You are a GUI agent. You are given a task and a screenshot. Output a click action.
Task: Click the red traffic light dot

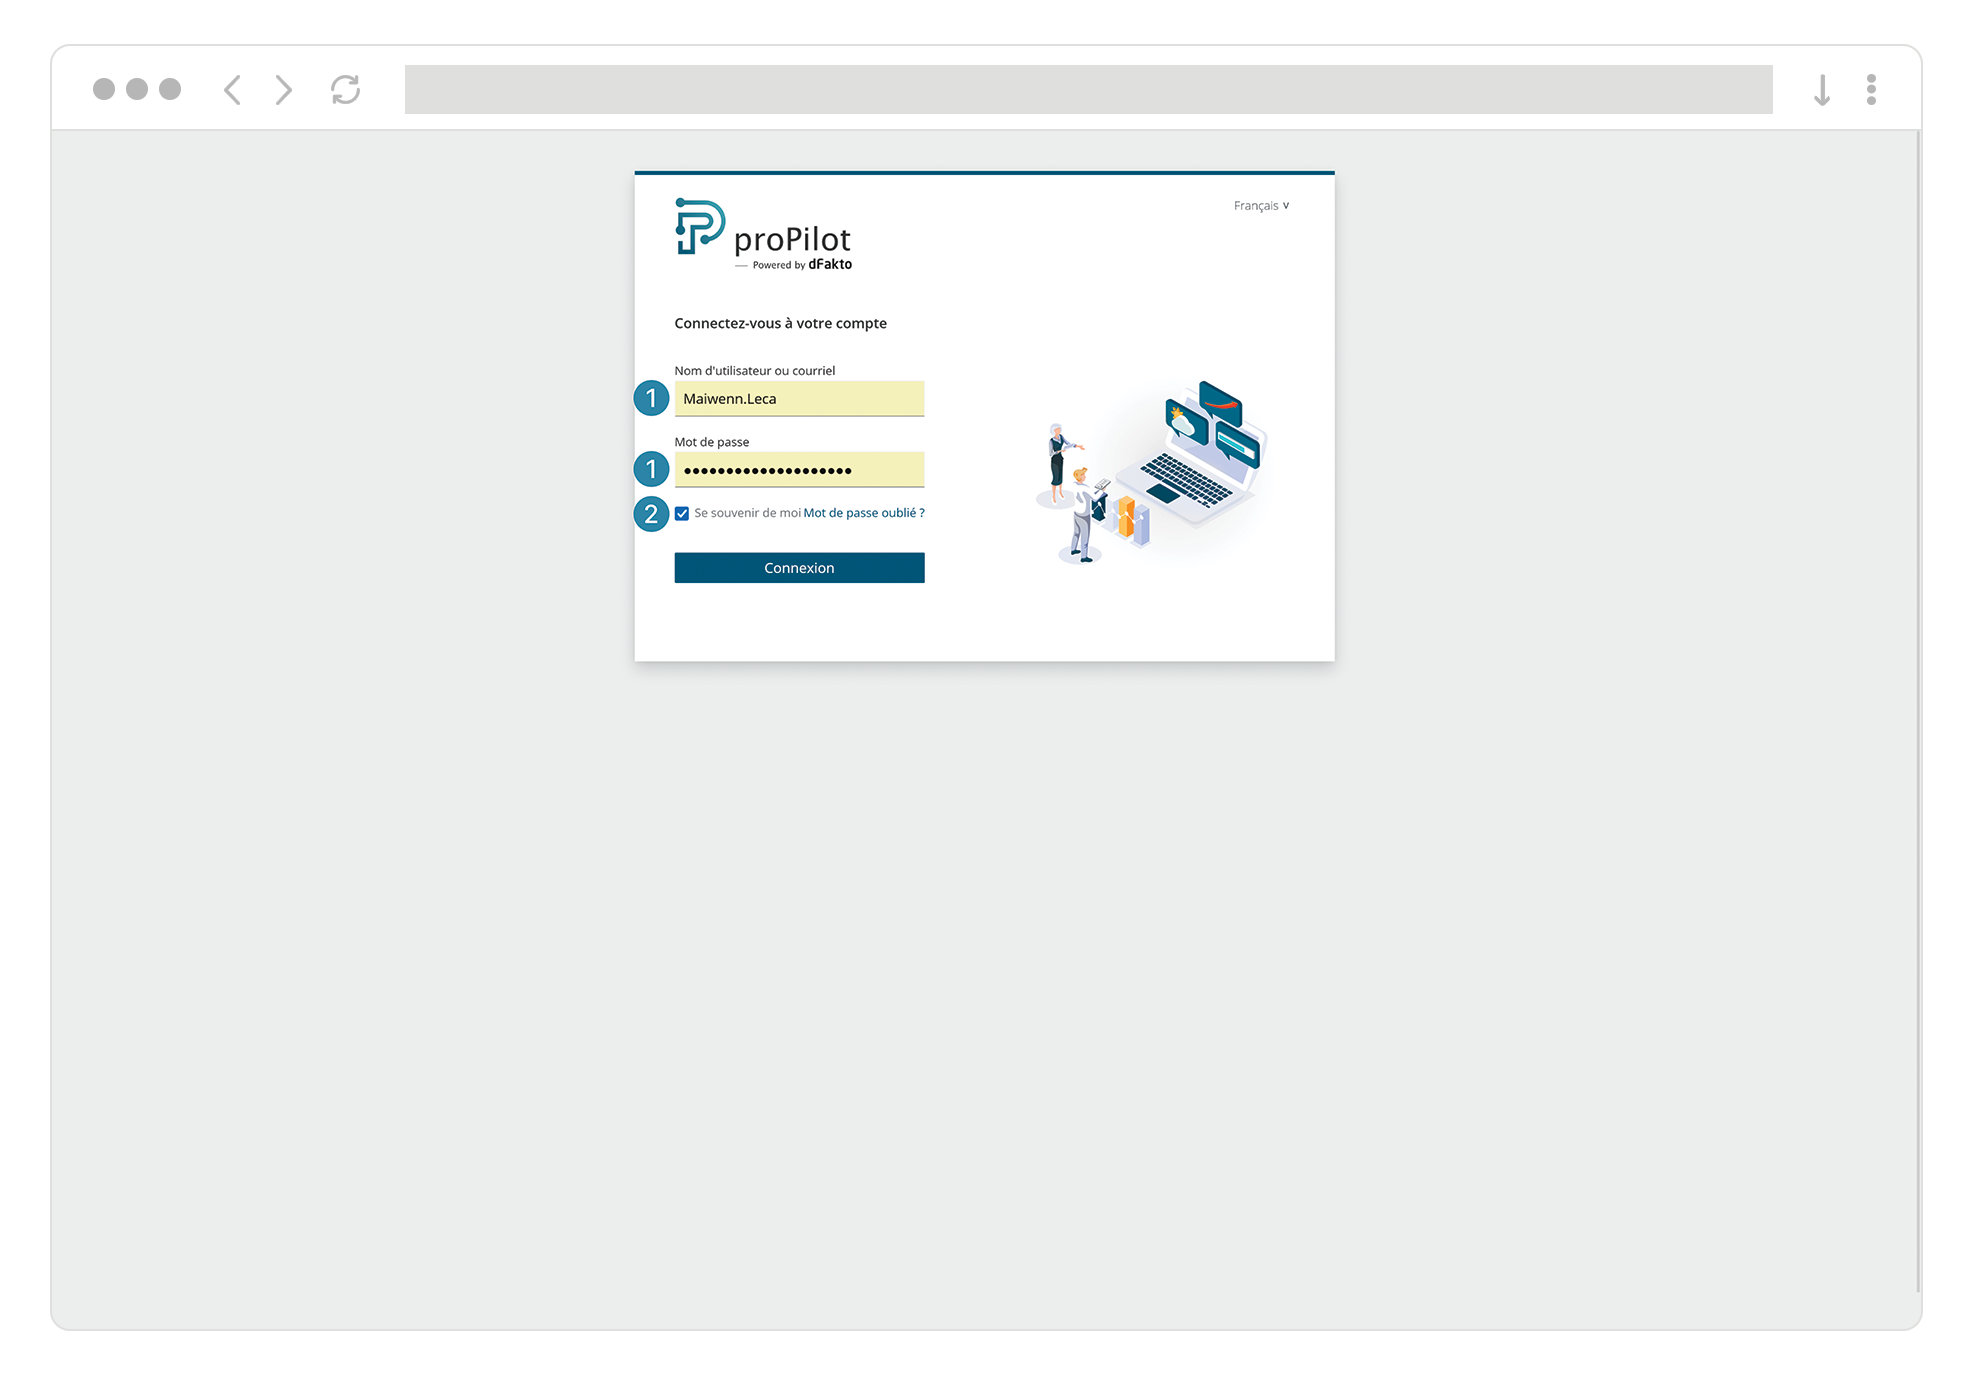coord(103,89)
